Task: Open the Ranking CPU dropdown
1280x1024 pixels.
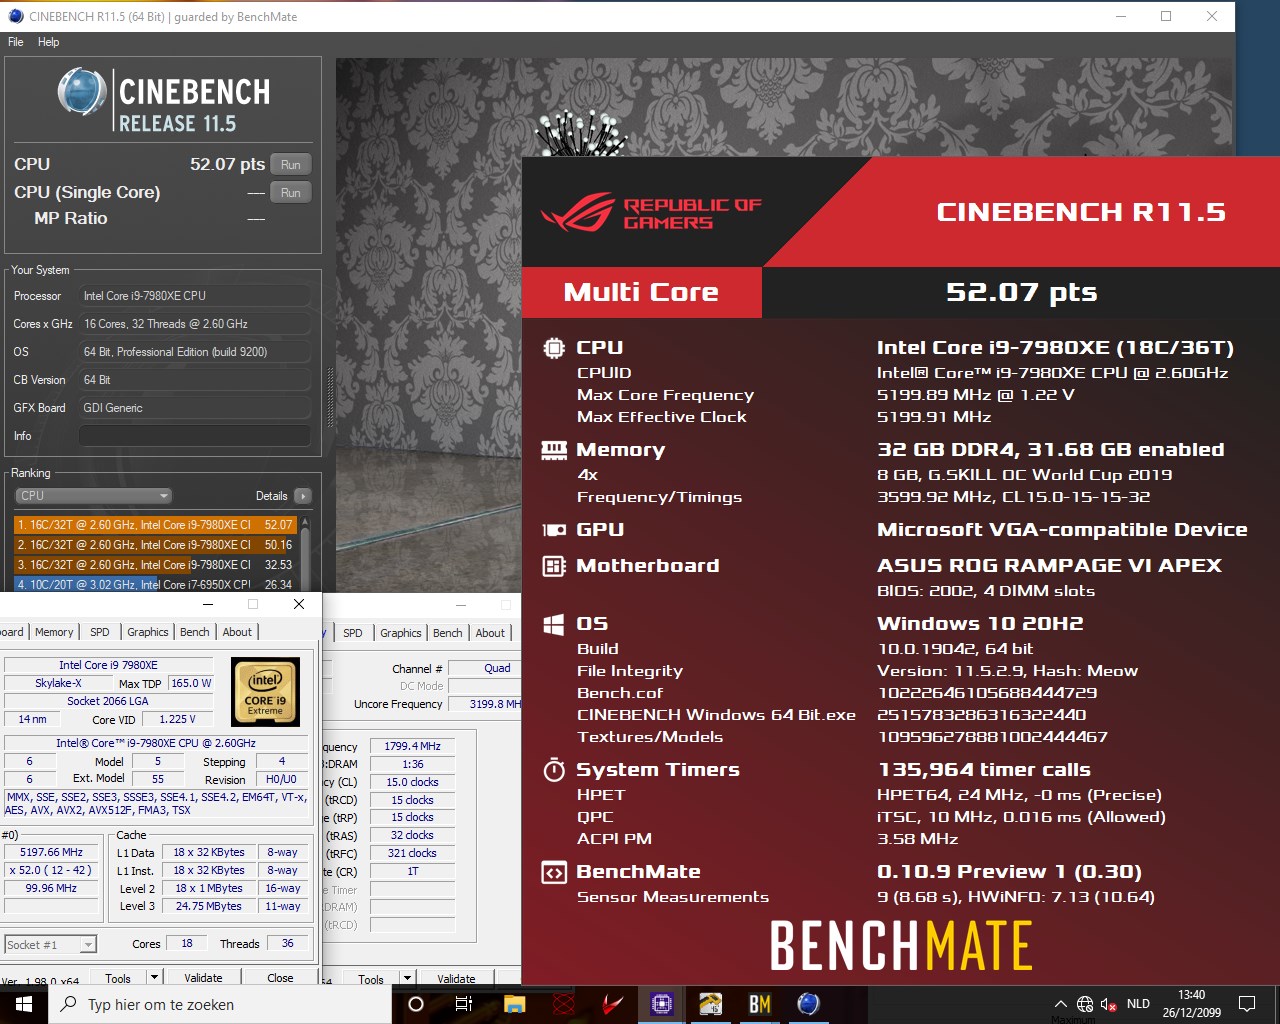Action: click(94, 496)
